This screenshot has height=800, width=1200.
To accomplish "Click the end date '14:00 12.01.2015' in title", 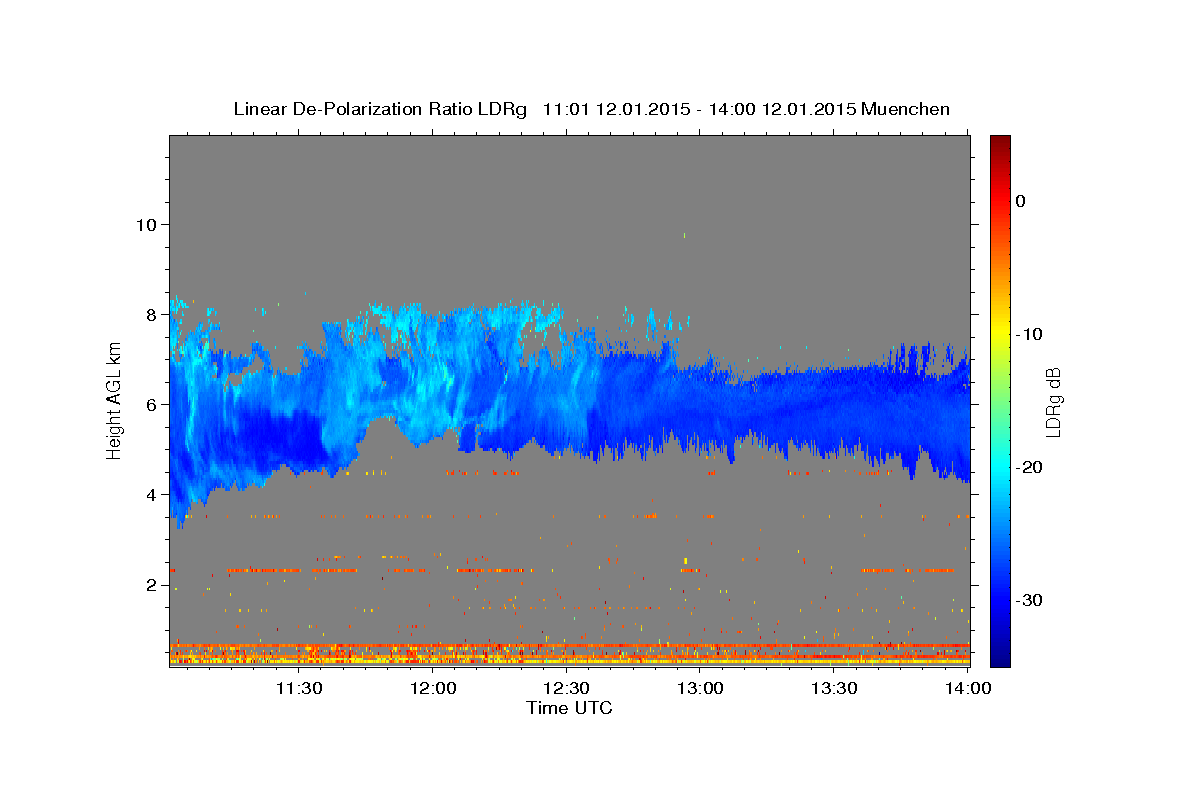I will [783, 109].
